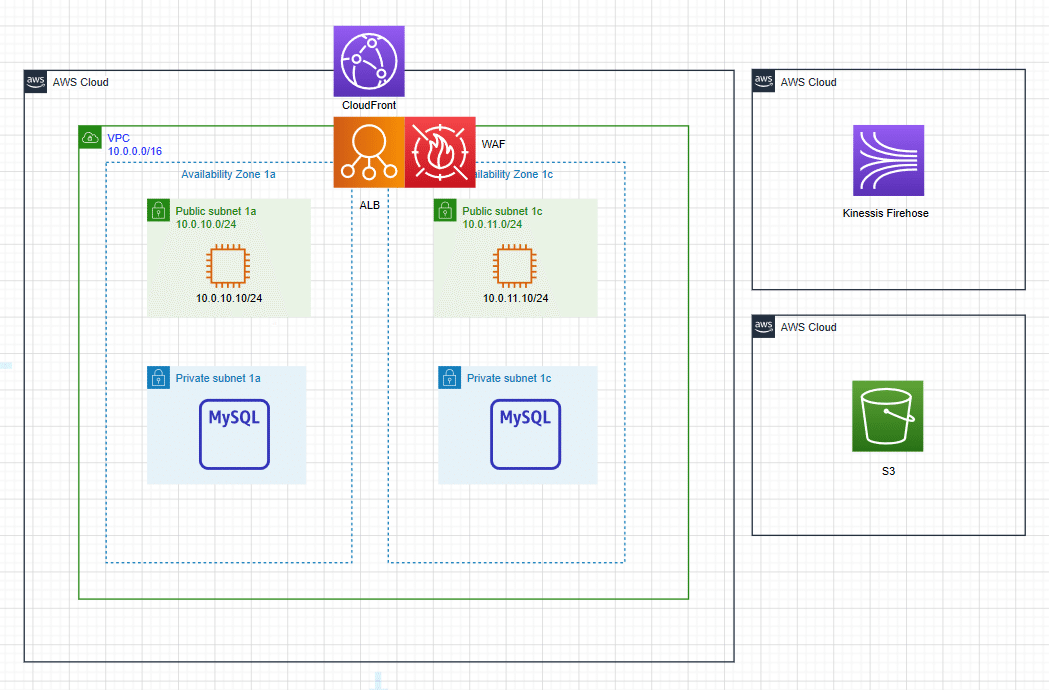This screenshot has width=1049, height=690.
Task: Click the ALB load balancer icon
Action: pyautogui.click(x=369, y=153)
